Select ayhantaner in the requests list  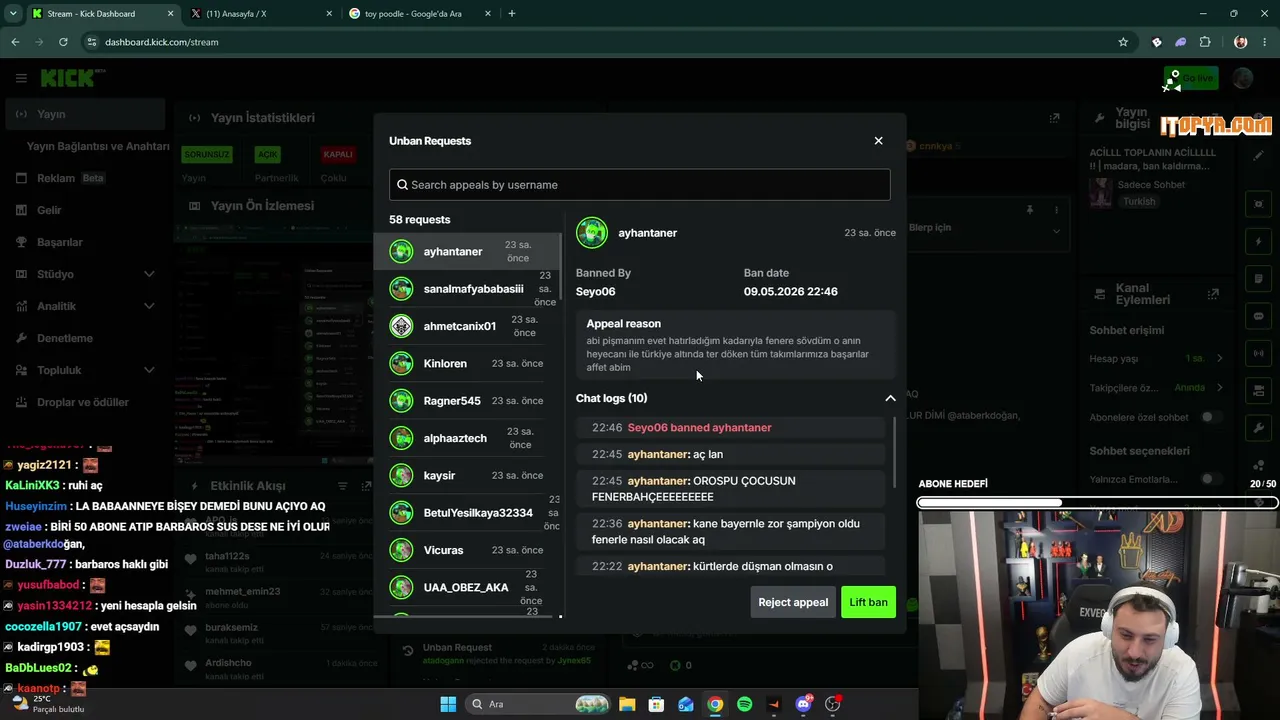[467, 251]
